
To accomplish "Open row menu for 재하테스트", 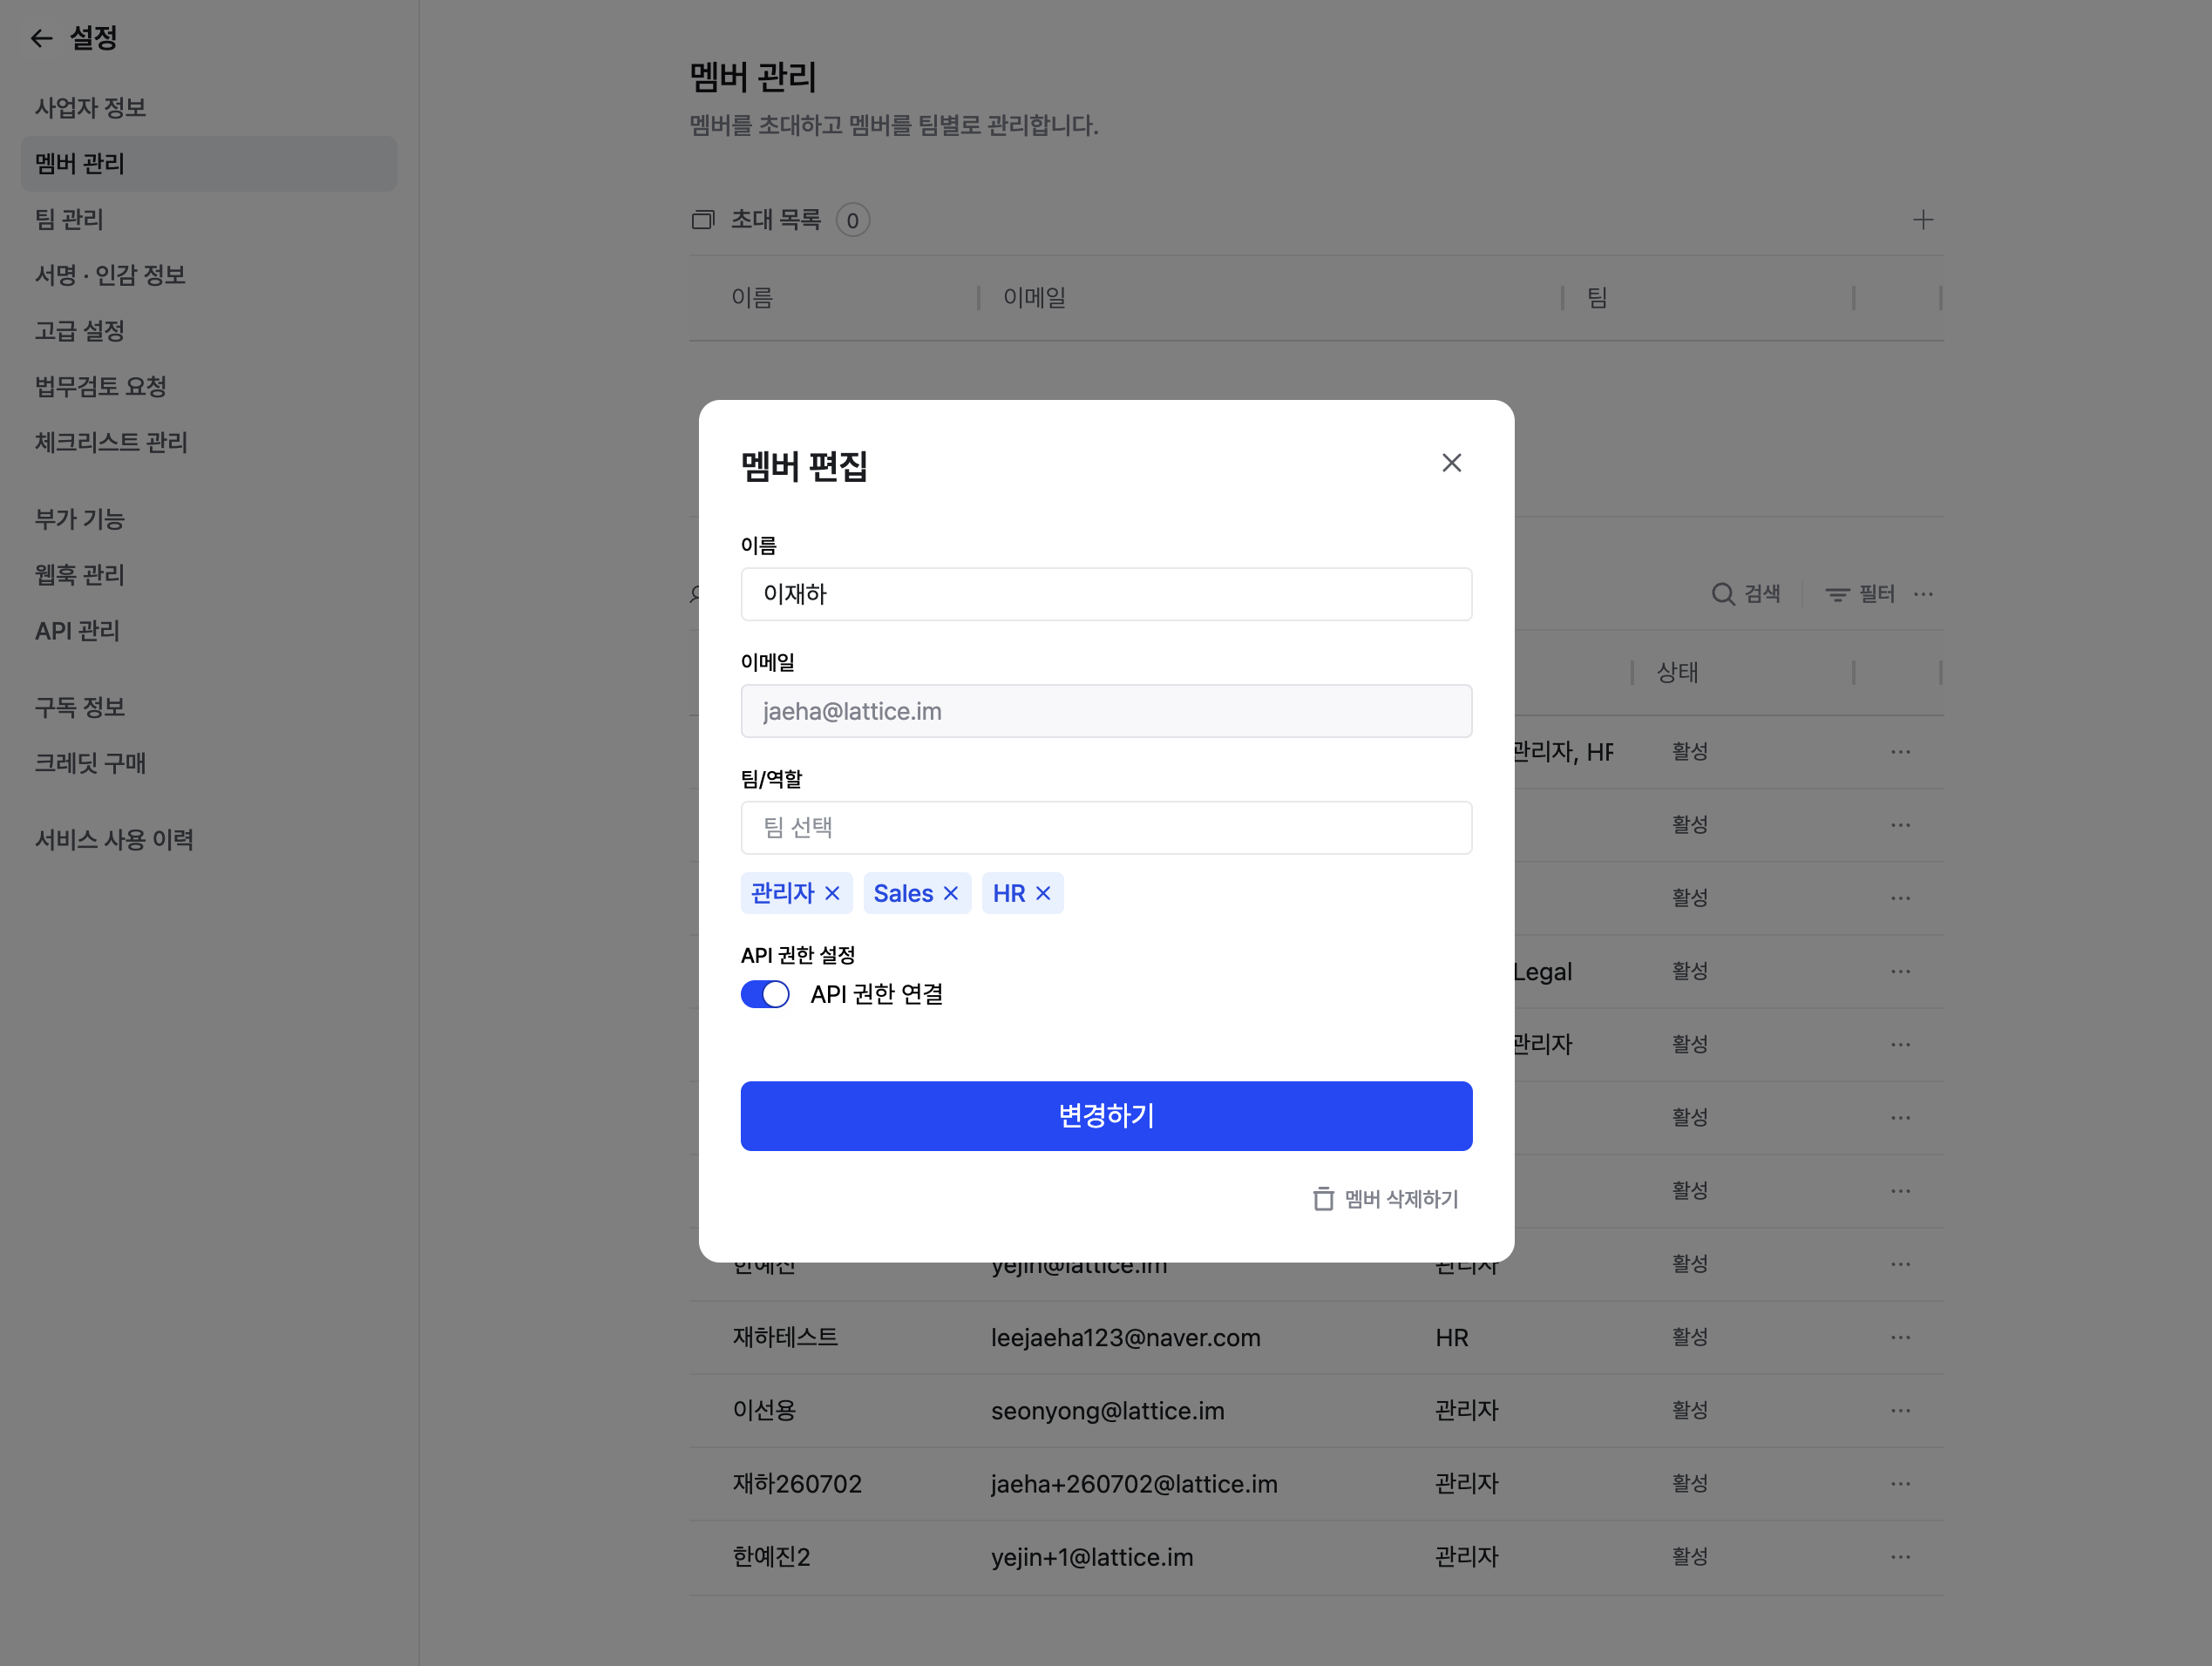I will (1900, 1337).
